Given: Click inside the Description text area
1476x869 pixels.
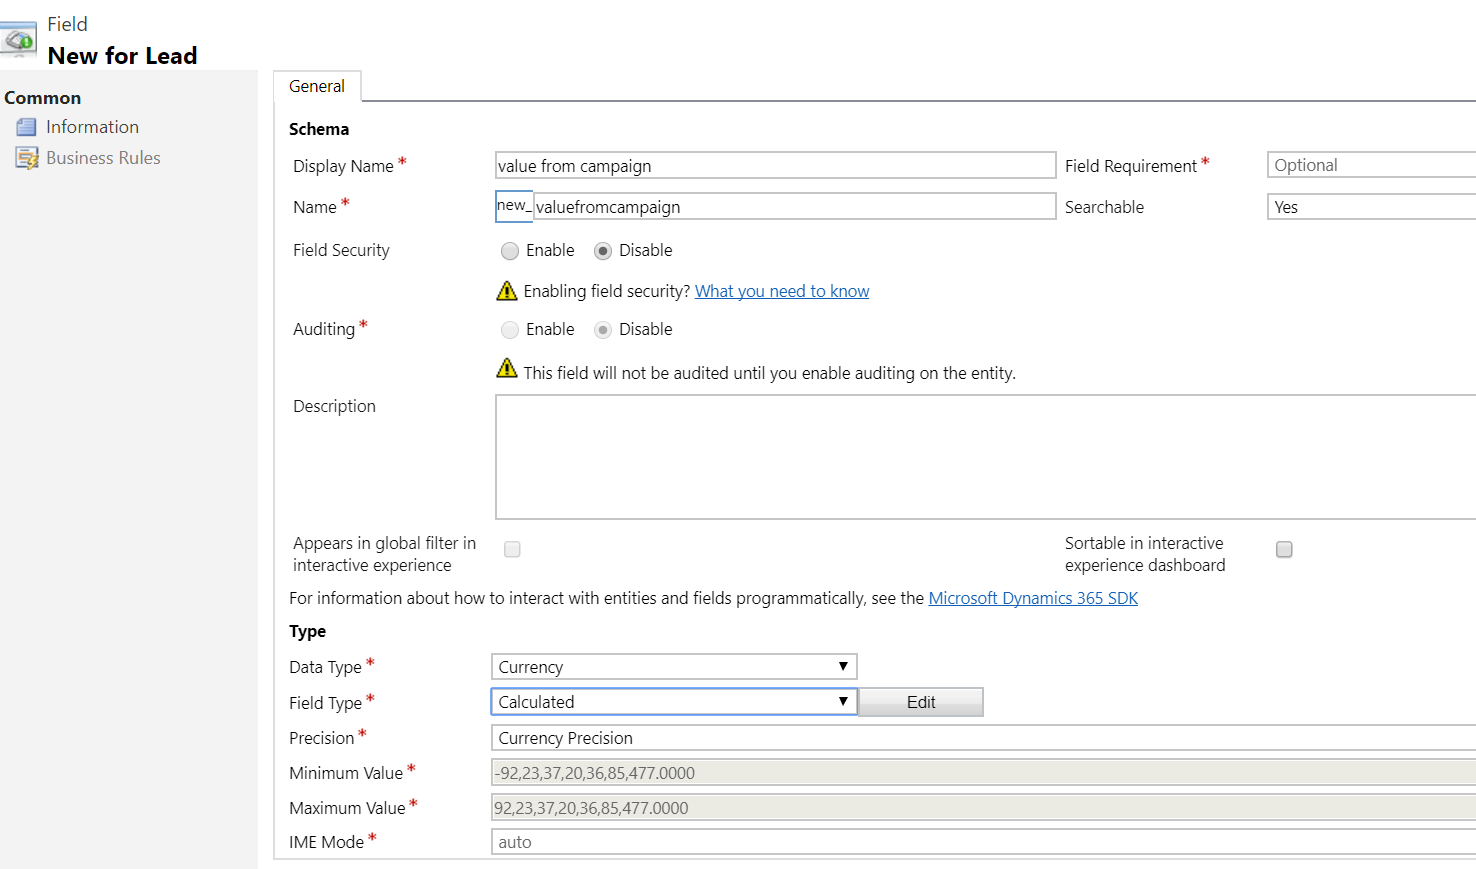Looking at the screenshot, I should pyautogui.click(x=985, y=457).
